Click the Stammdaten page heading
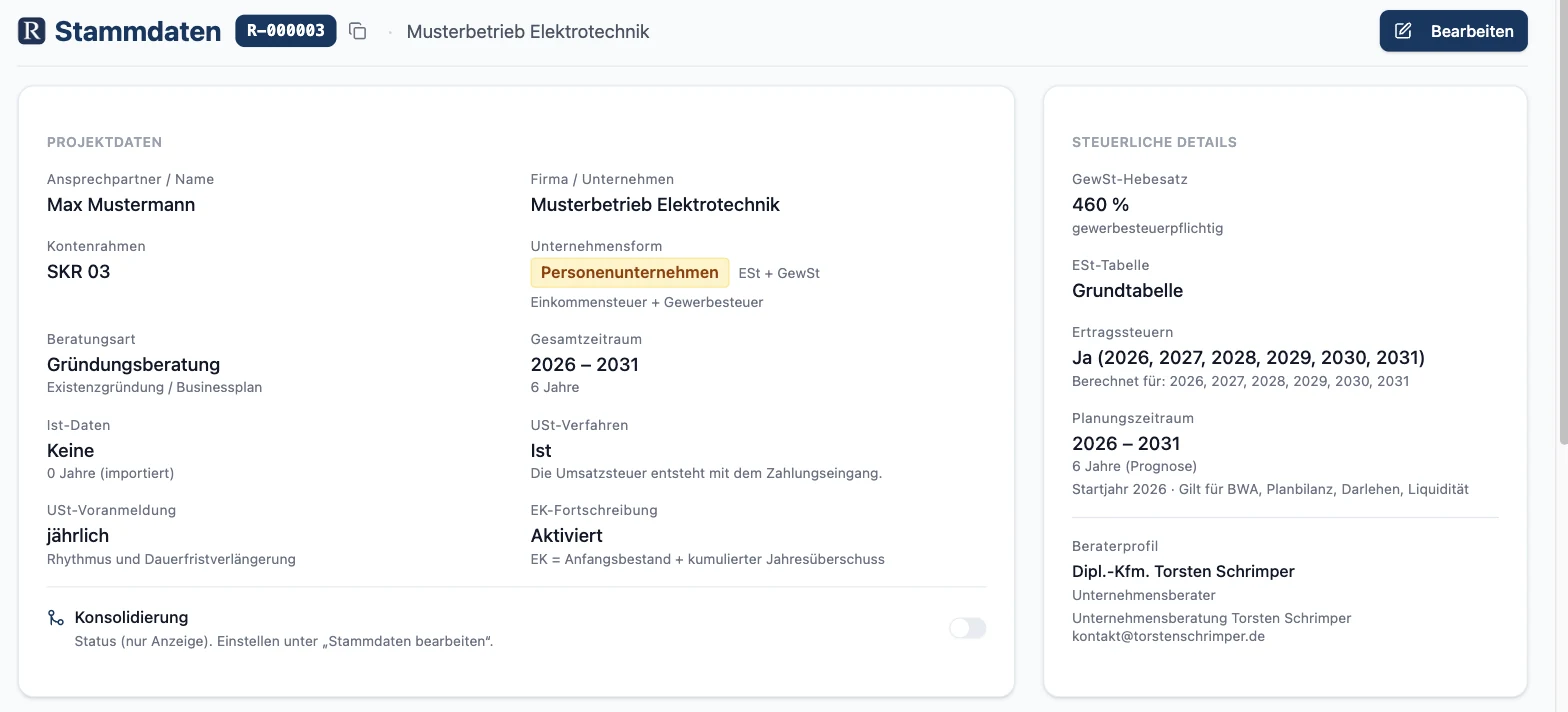1568x712 pixels. pos(138,31)
